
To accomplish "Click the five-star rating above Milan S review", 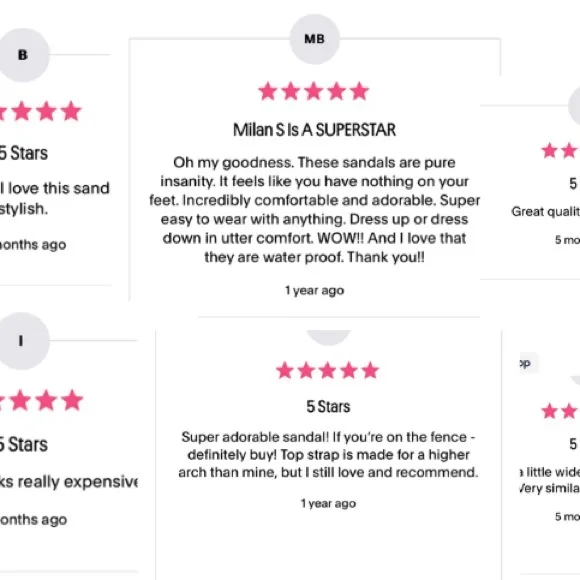I will point(314,91).
